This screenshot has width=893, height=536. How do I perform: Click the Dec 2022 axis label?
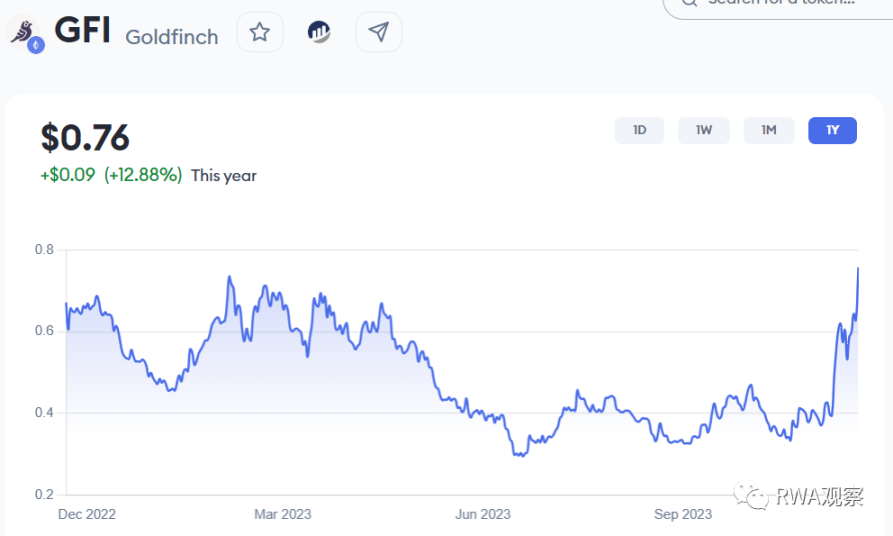point(87,514)
